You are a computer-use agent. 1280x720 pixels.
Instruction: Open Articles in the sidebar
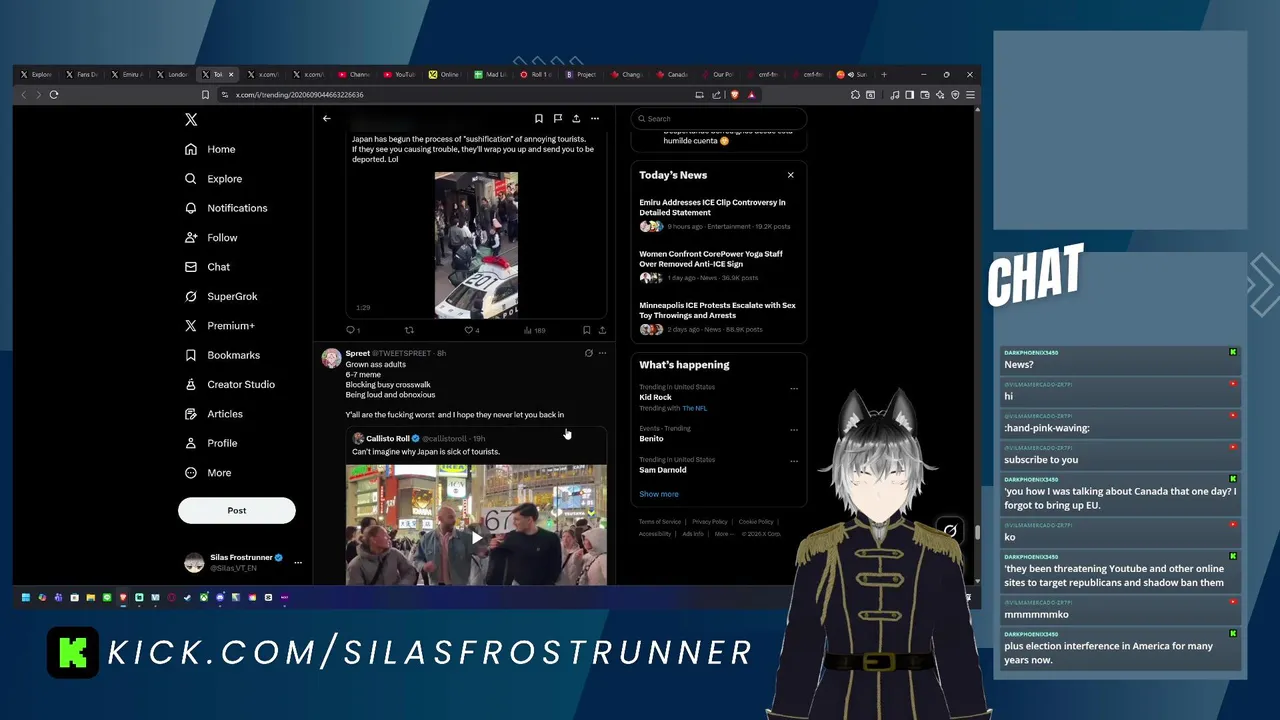[x=214, y=414]
